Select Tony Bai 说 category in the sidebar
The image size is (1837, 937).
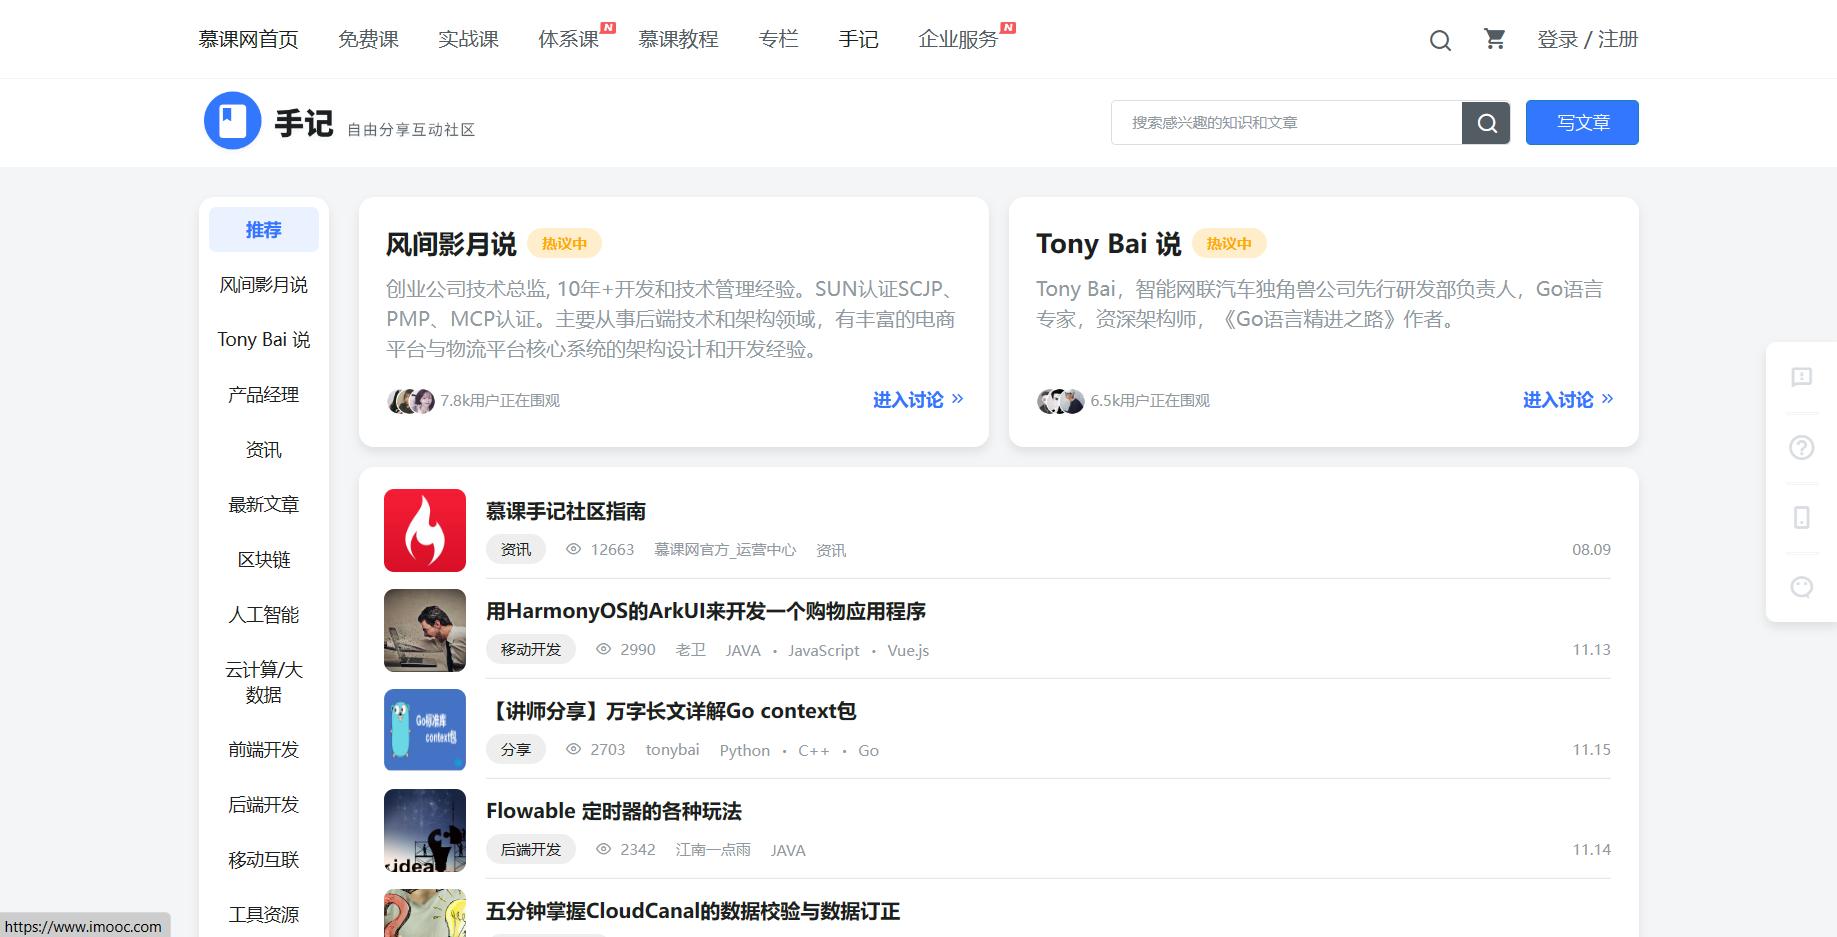coord(263,339)
